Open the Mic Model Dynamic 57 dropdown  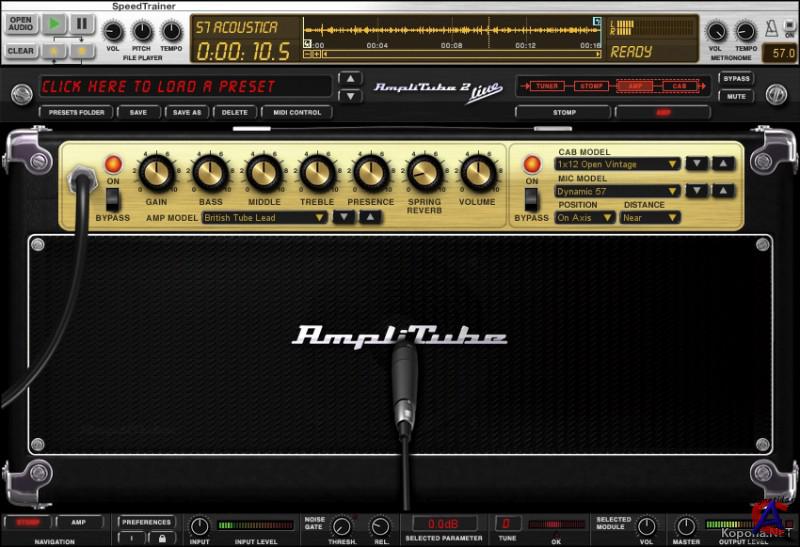618,191
